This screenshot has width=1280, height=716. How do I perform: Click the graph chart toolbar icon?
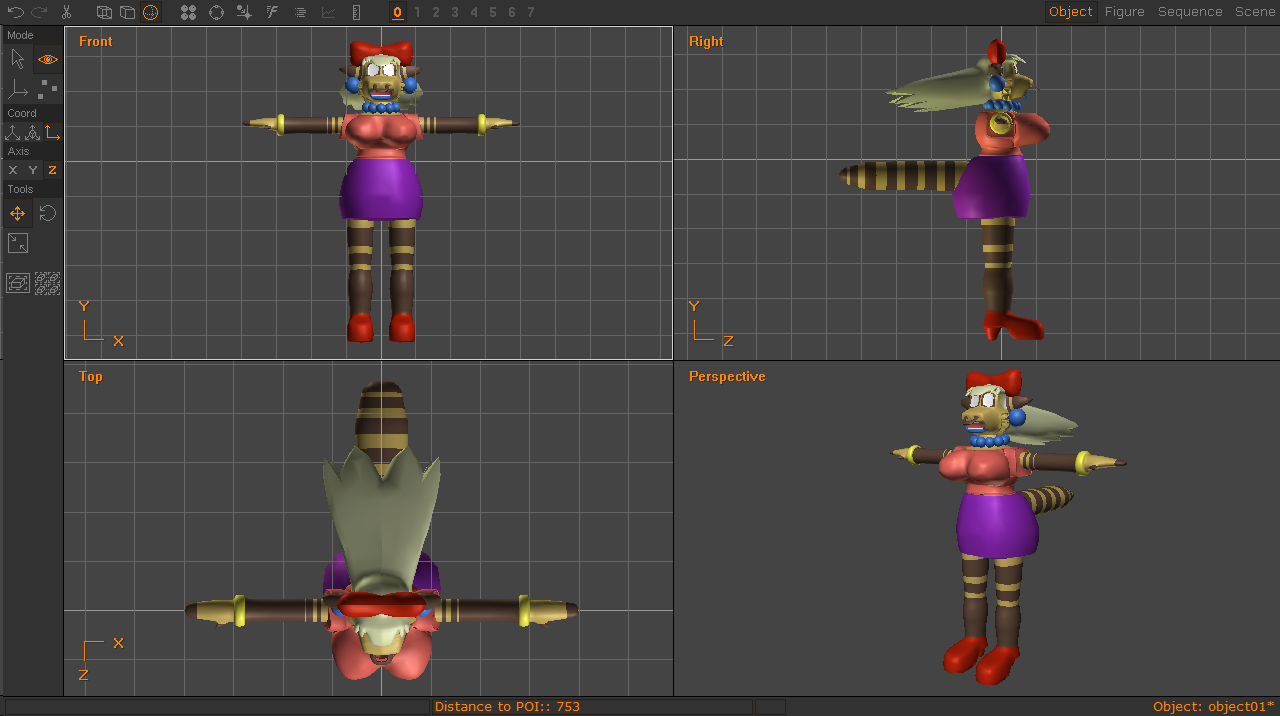pos(328,12)
